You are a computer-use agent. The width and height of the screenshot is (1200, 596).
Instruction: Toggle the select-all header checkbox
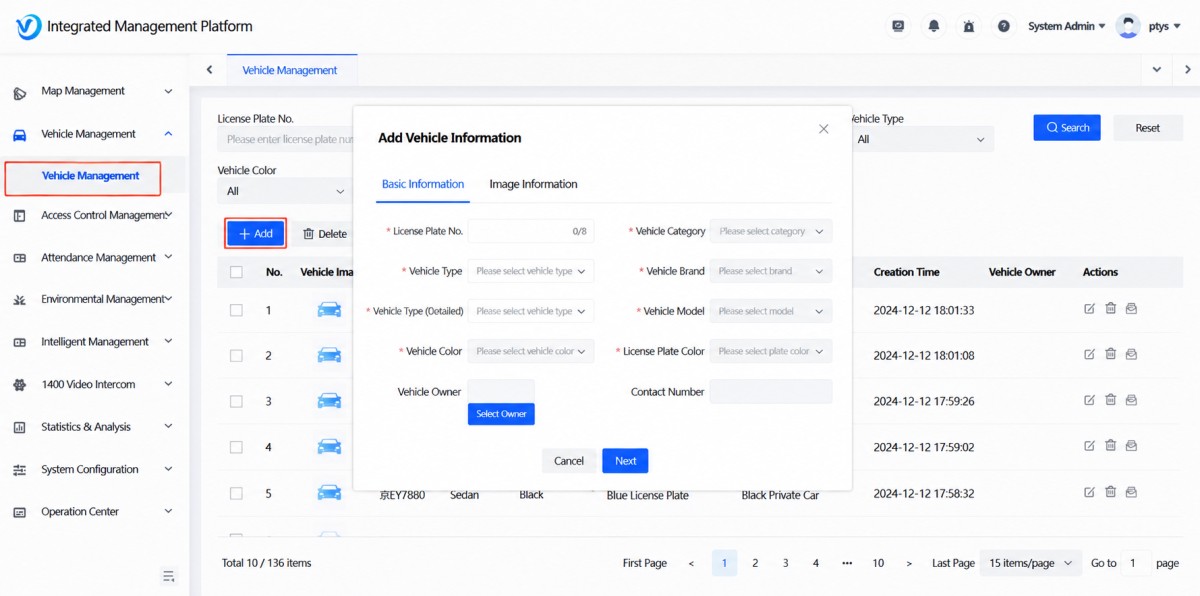point(236,272)
